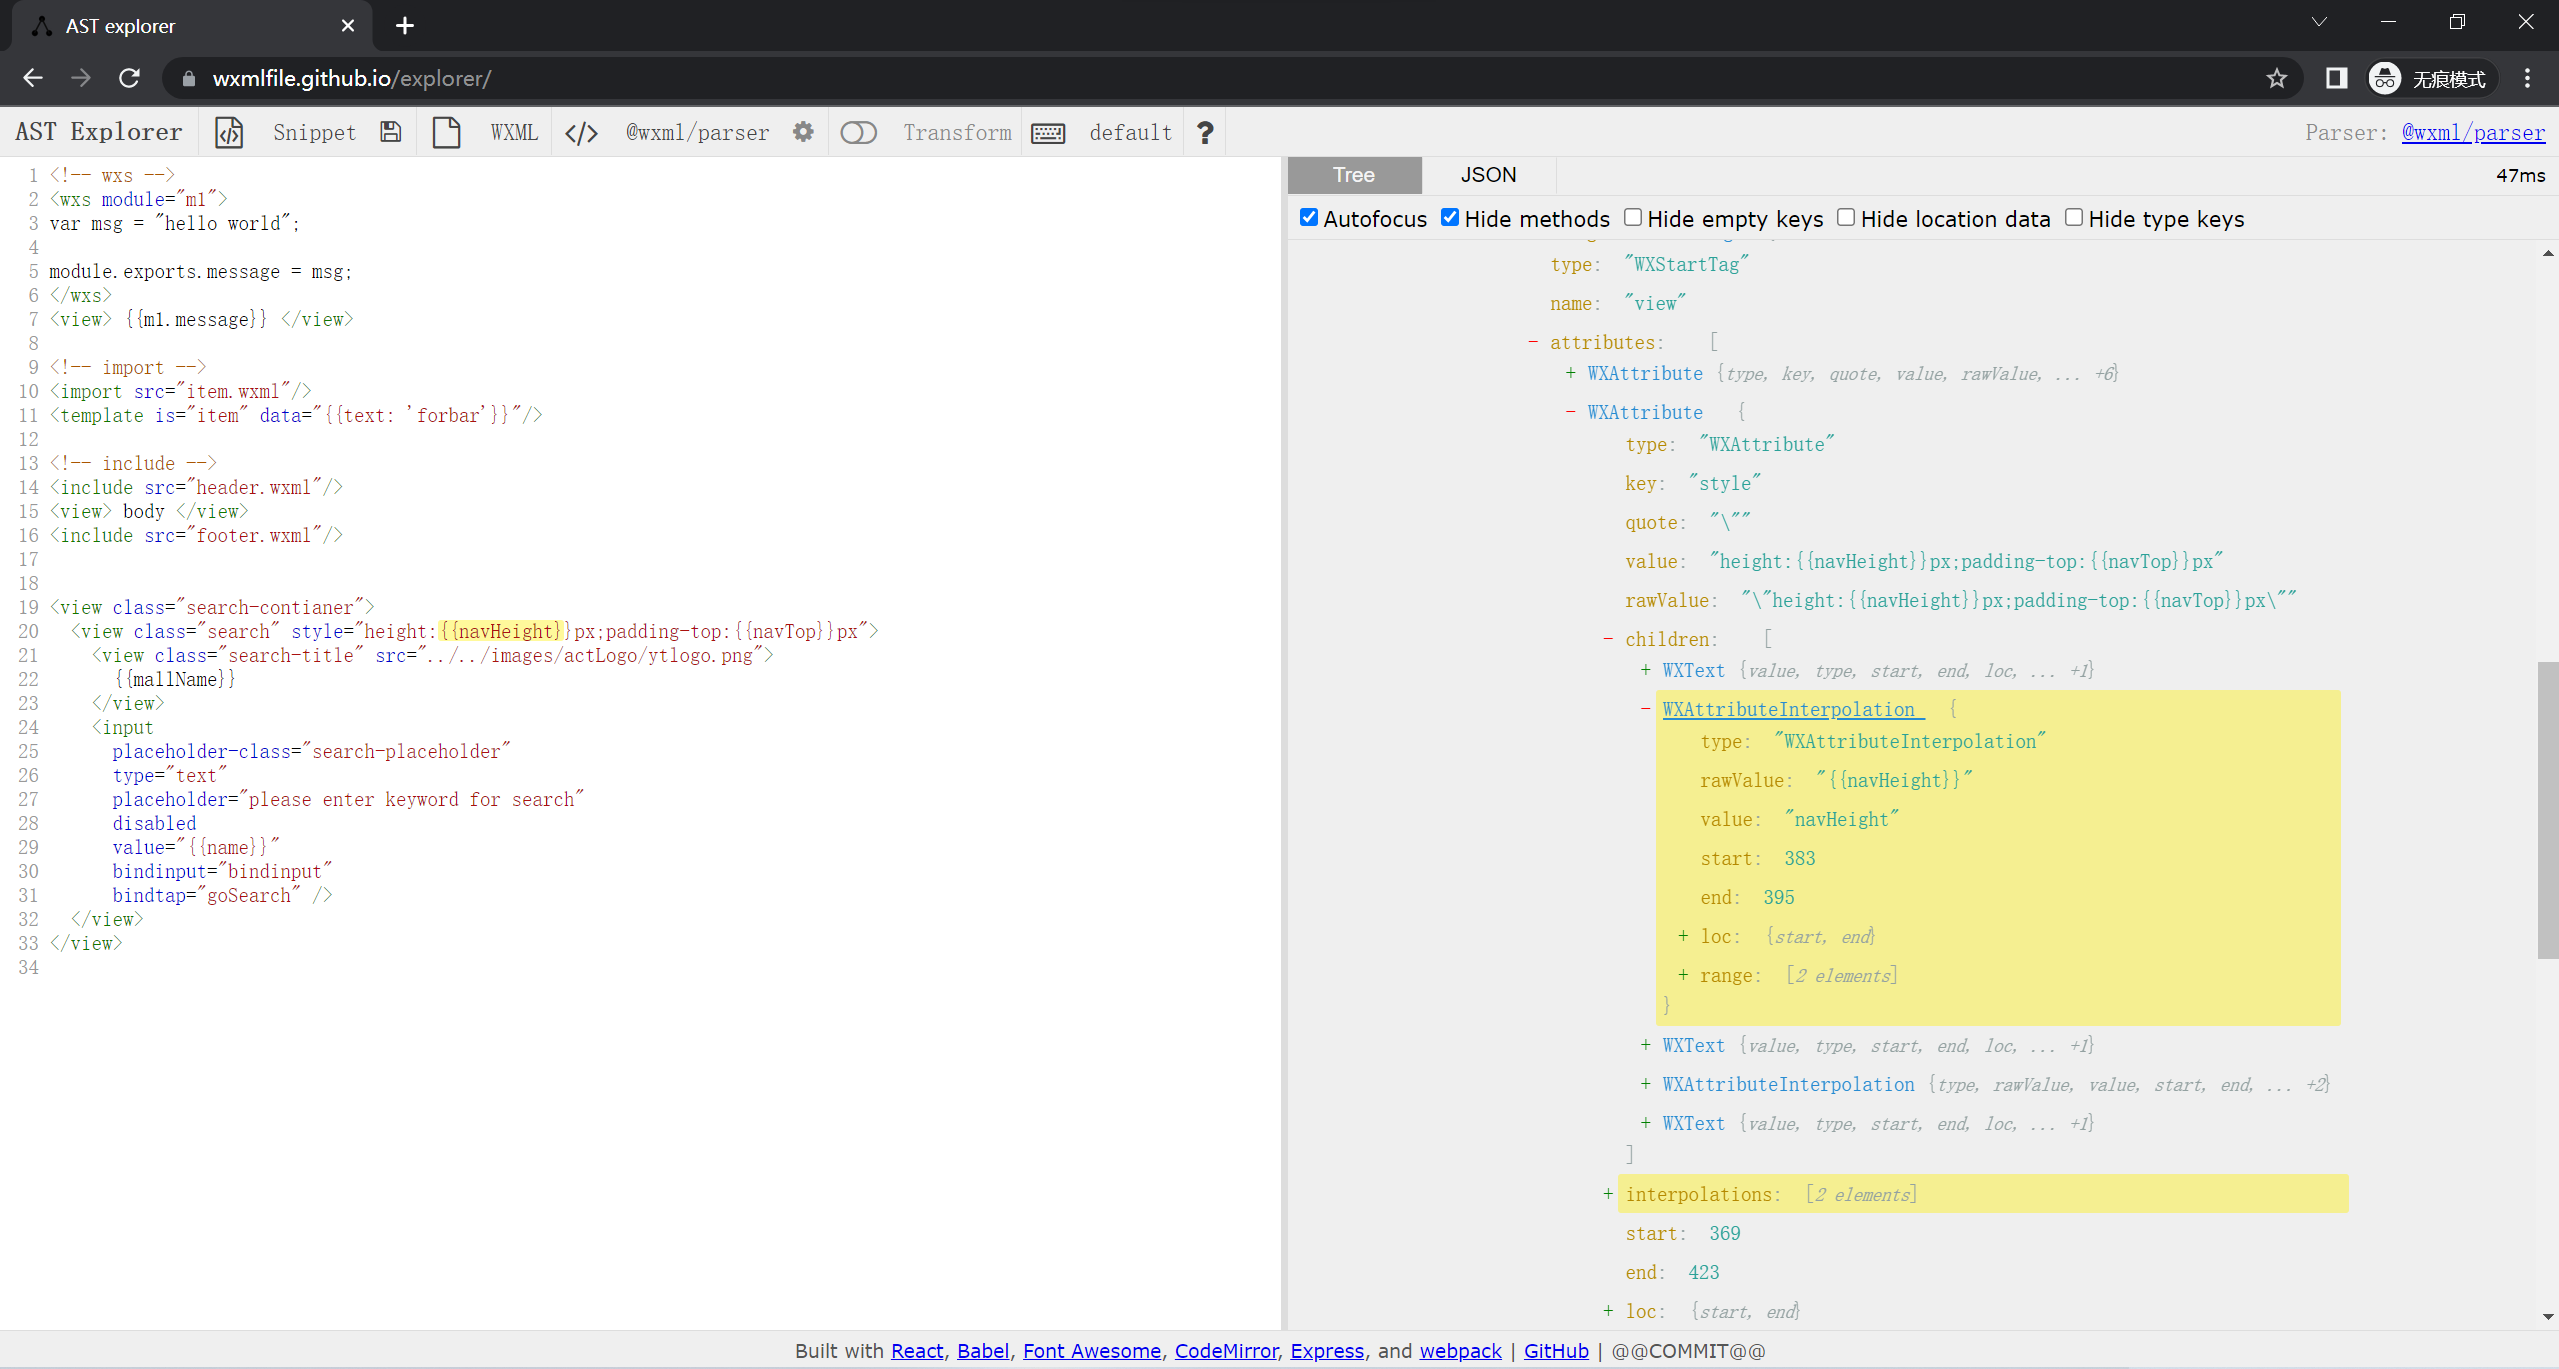Click the Snippet code file icon
Image resolution: width=2559 pixels, height=1369 pixels.
(x=229, y=132)
